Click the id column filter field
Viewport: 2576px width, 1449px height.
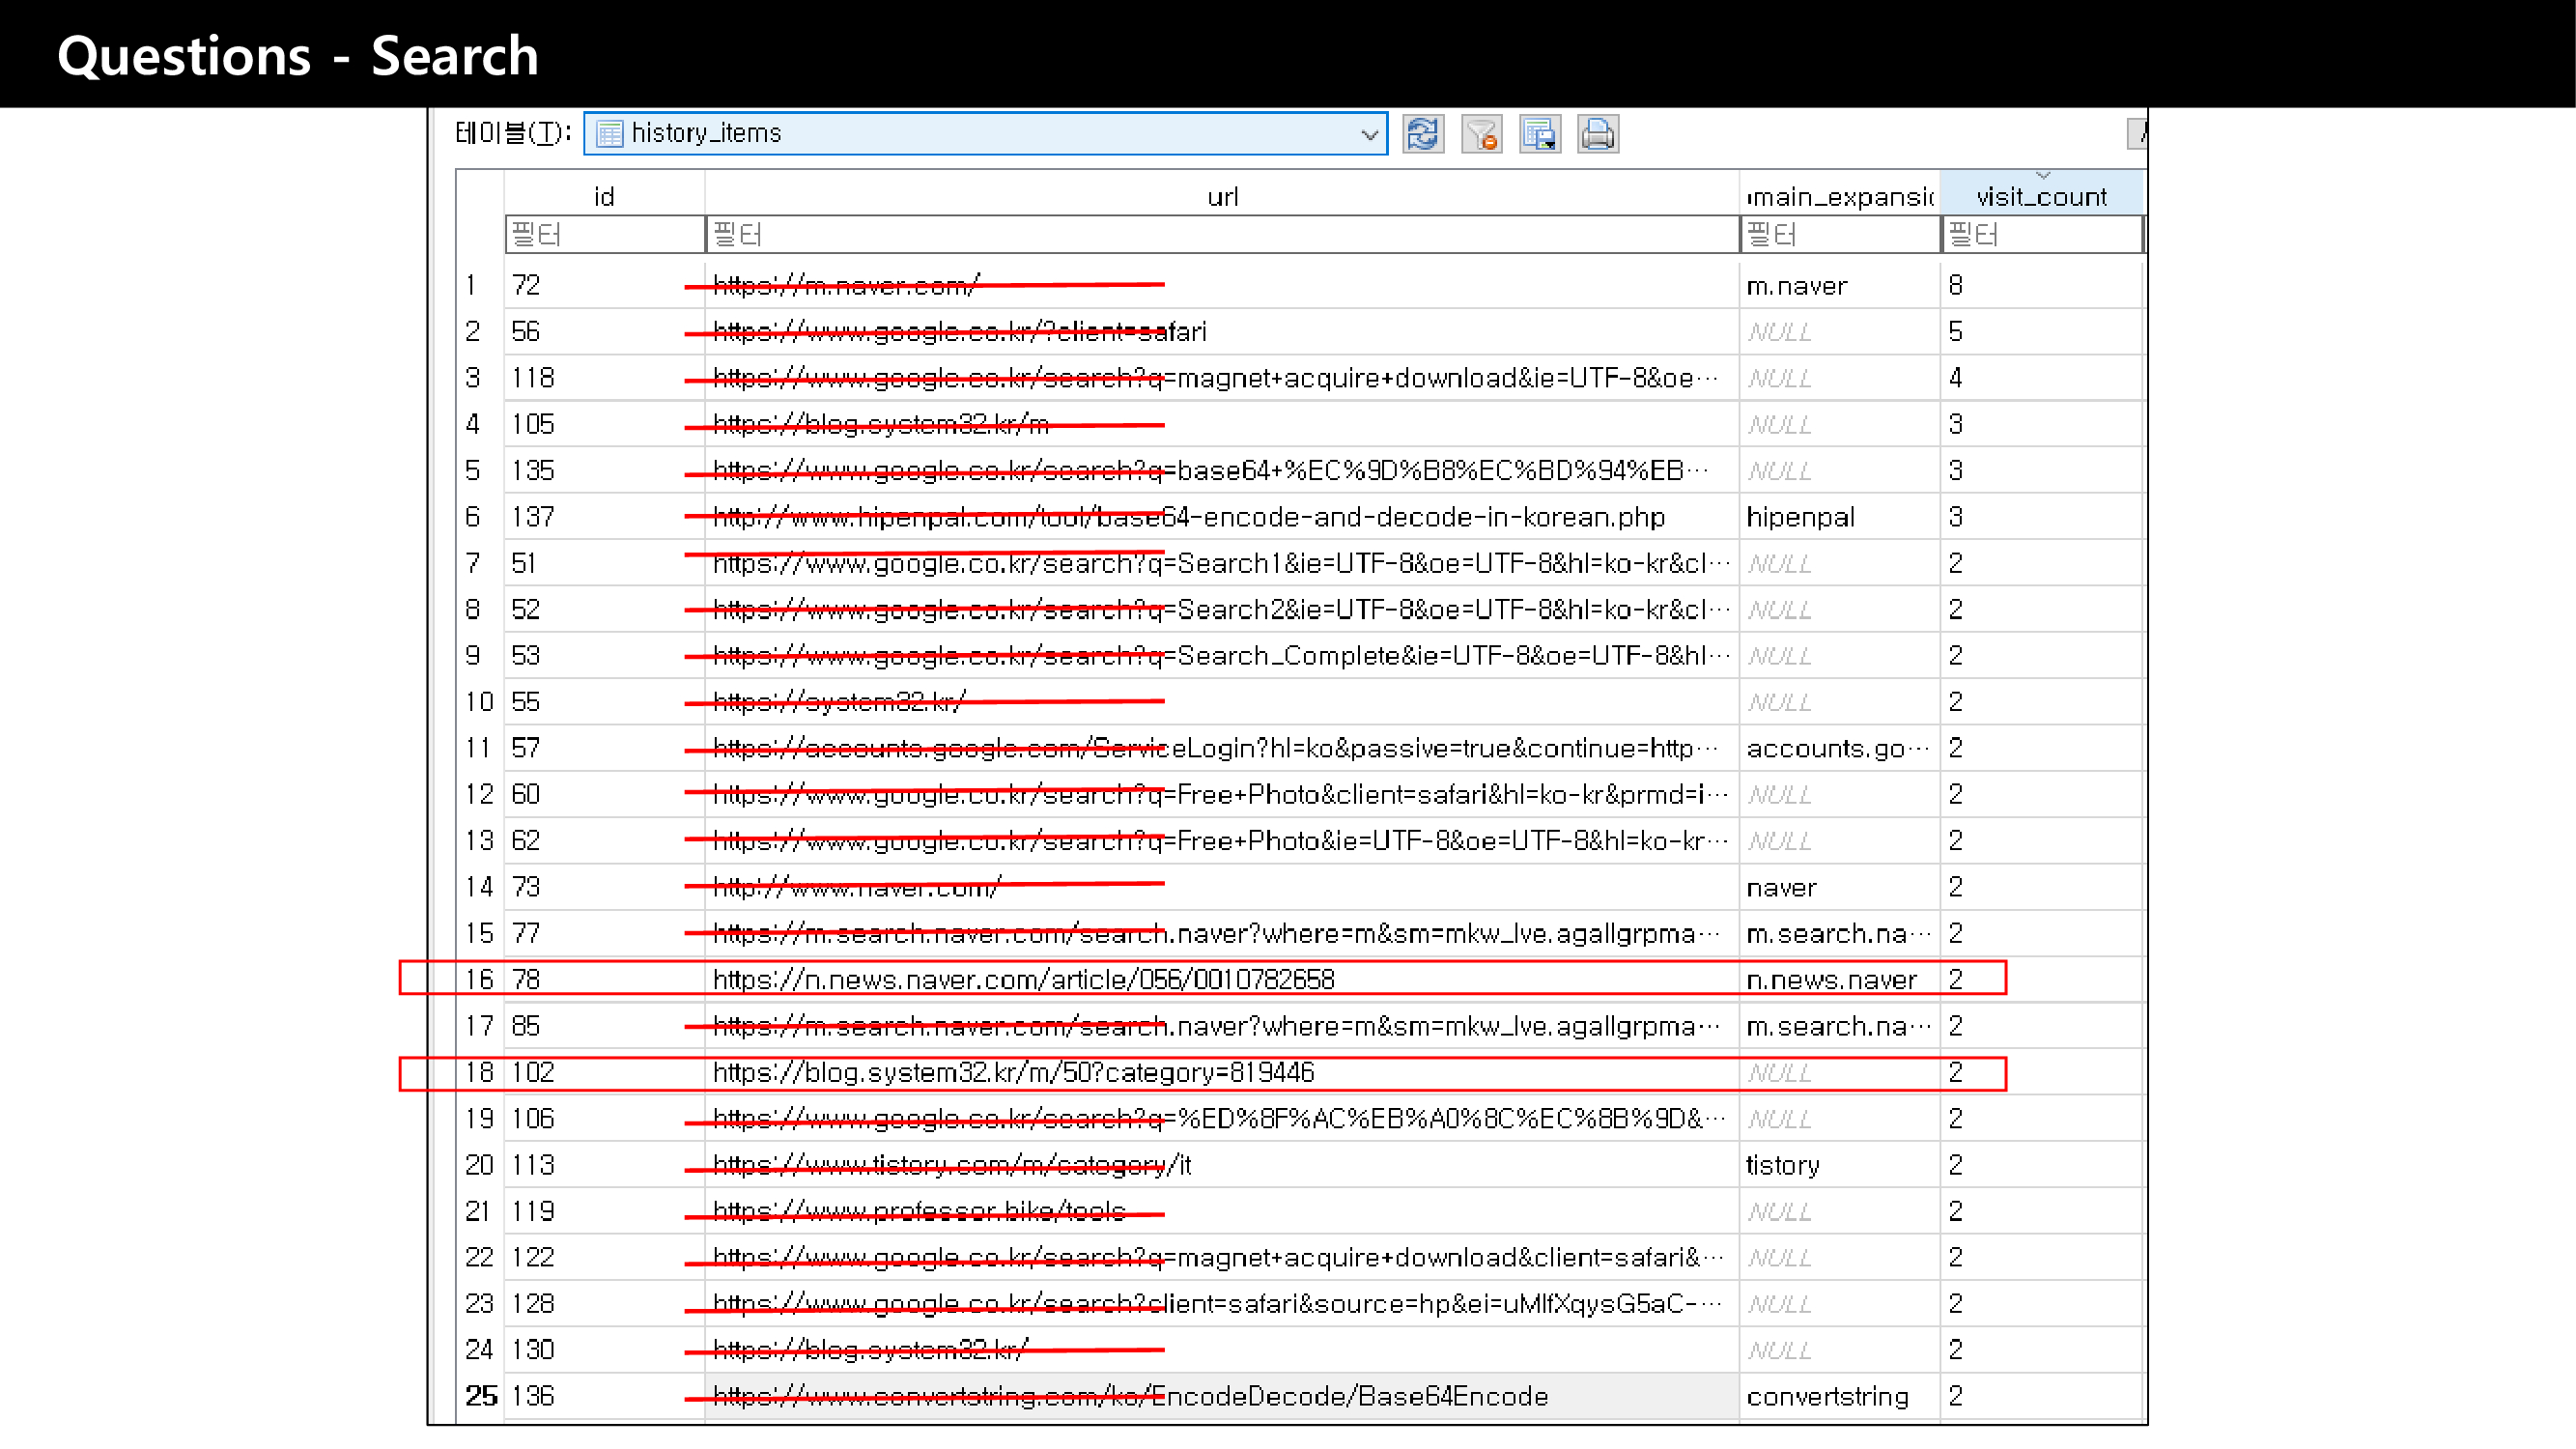click(604, 235)
